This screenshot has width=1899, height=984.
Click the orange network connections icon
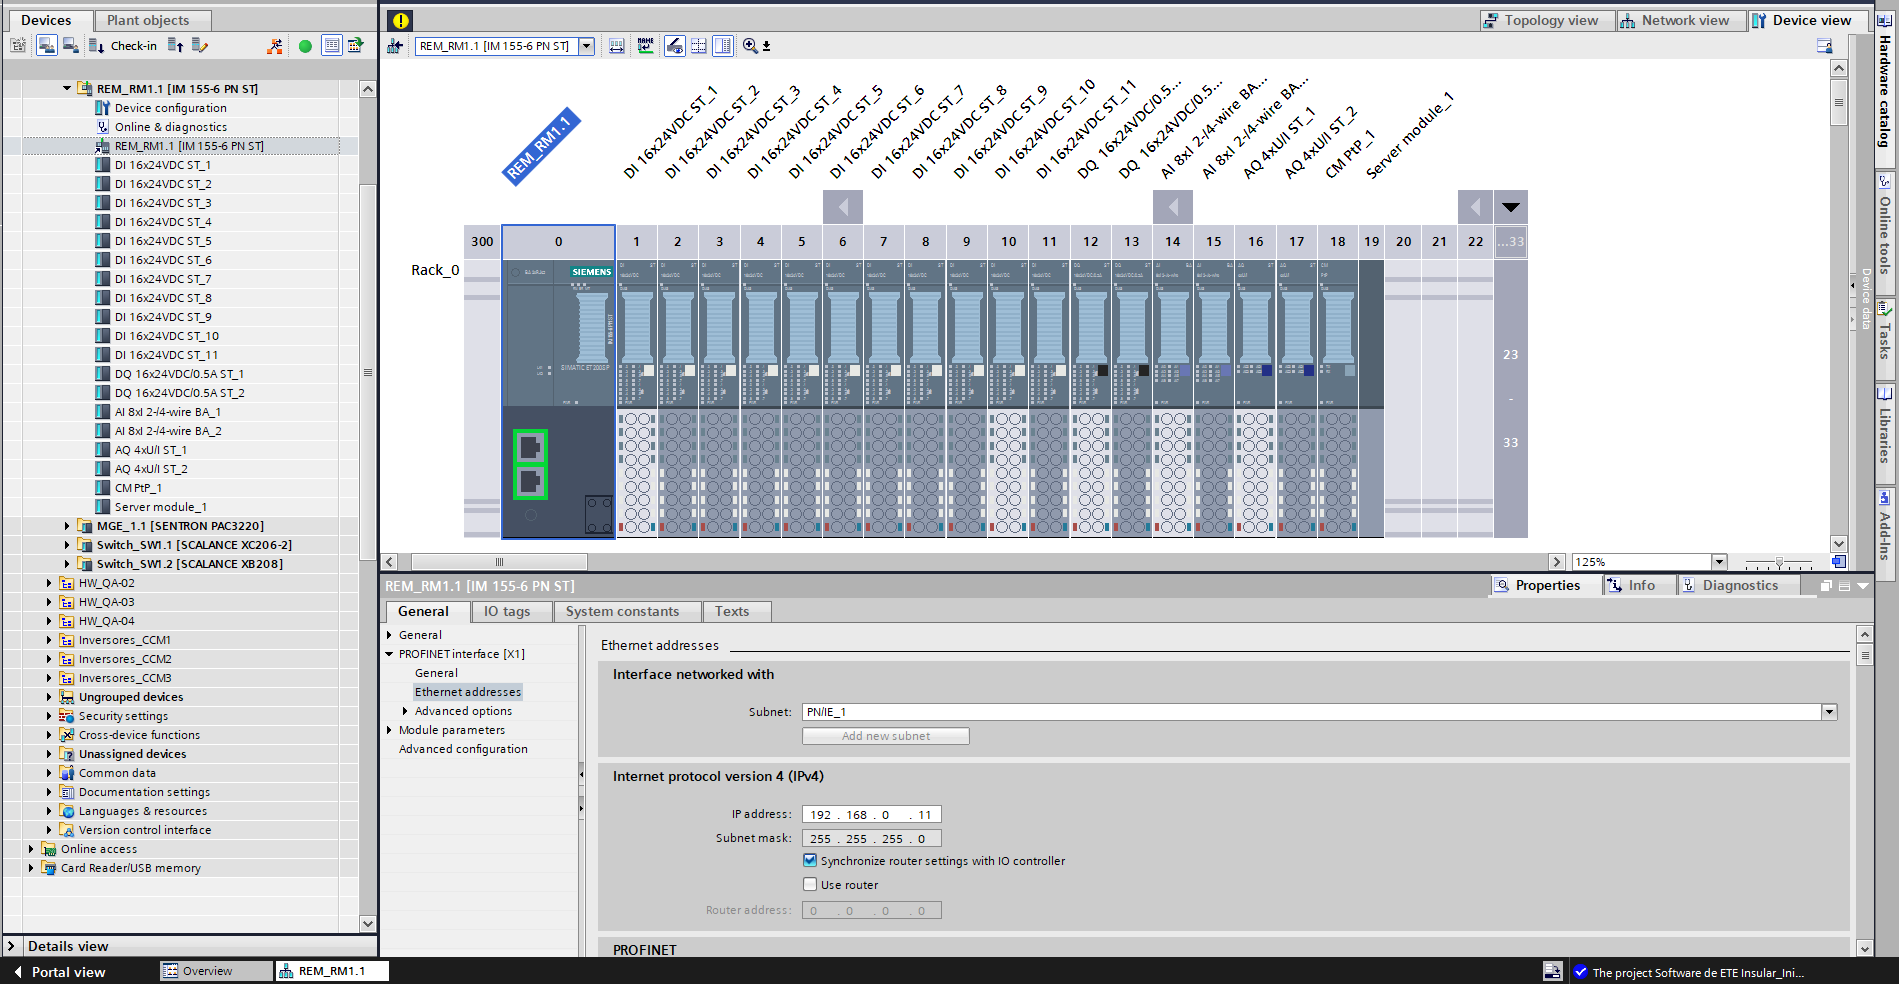[x=275, y=46]
